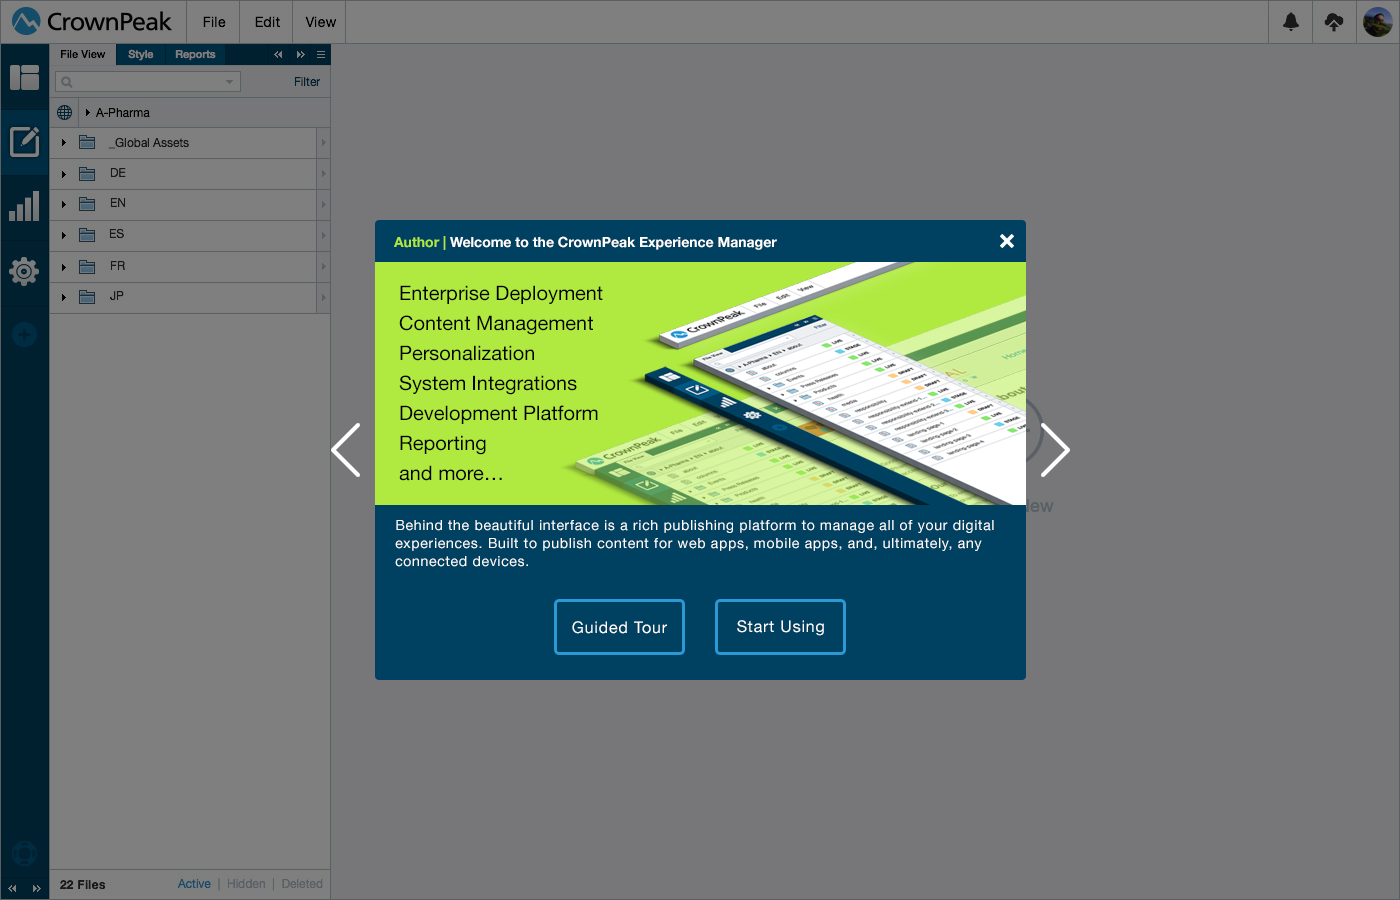Collapse panel with double left chevrons at top
Image resolution: width=1400 pixels, height=900 pixels.
click(278, 55)
